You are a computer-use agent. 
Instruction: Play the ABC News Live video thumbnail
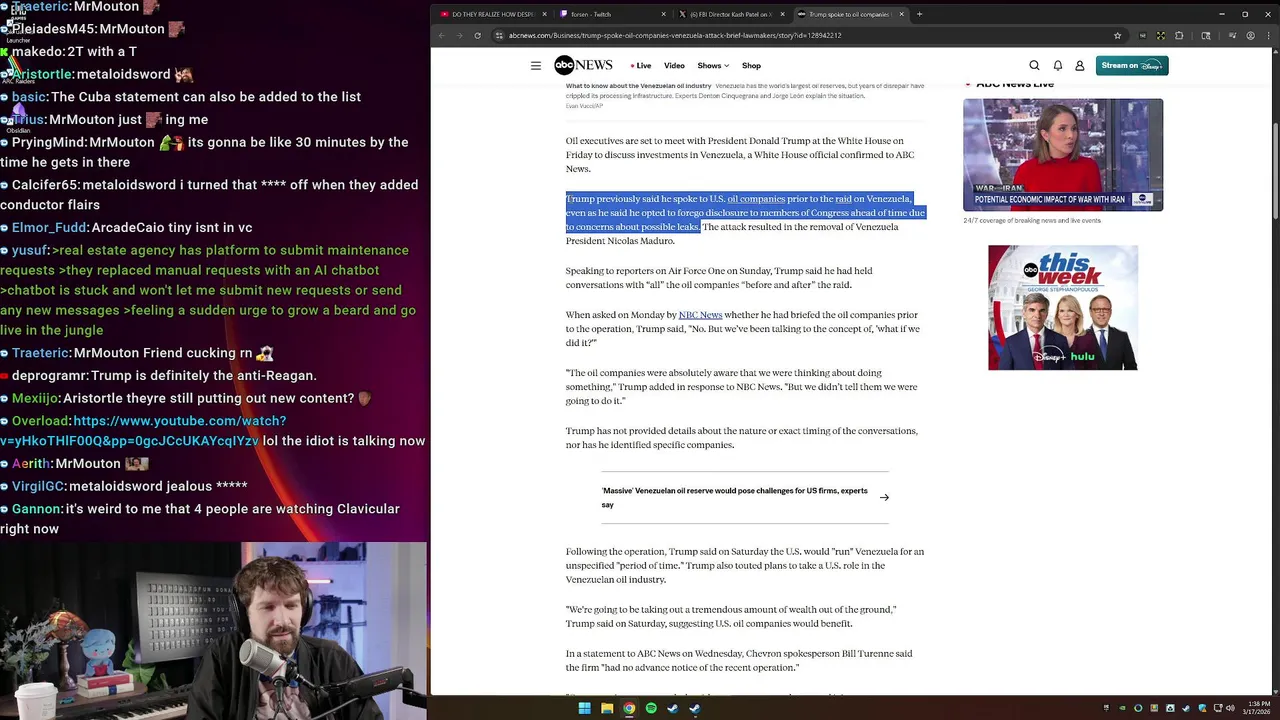pyautogui.click(x=1063, y=154)
